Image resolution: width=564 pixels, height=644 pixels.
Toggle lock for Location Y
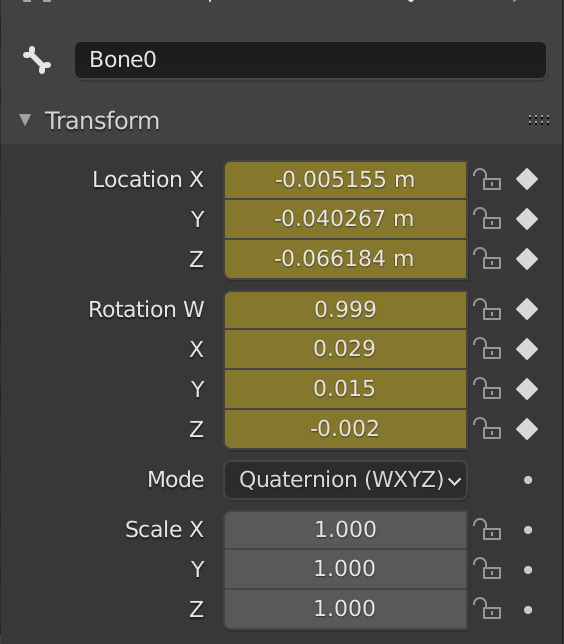point(487,218)
